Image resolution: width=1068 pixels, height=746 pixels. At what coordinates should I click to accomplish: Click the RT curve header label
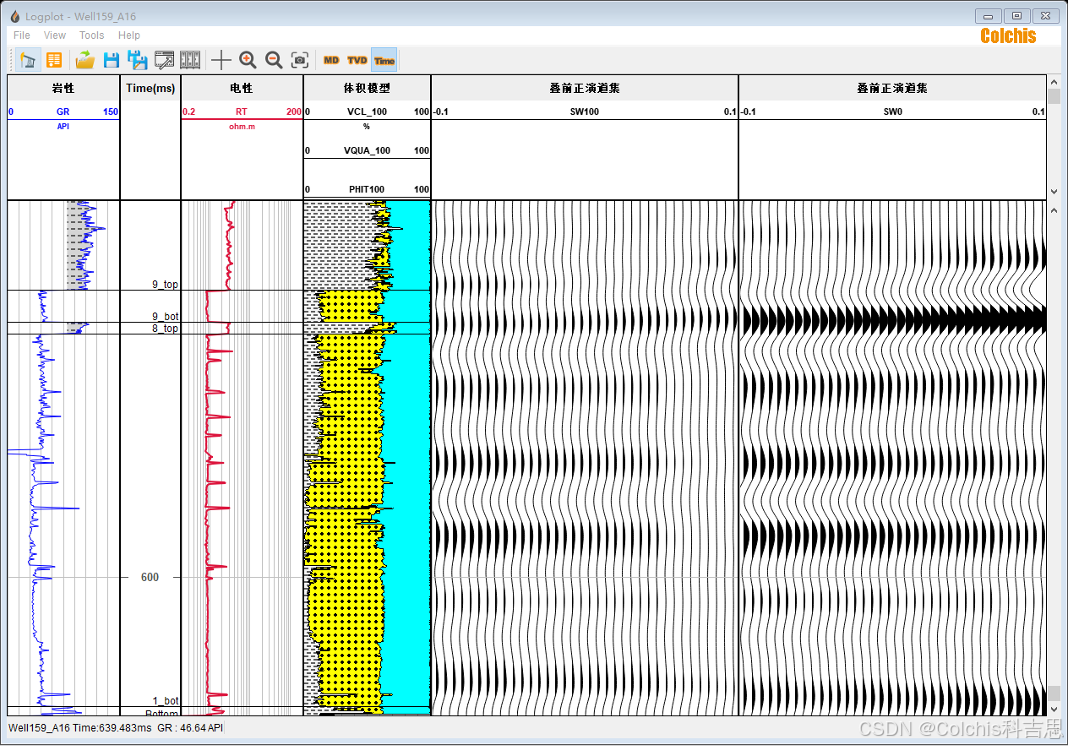pyautogui.click(x=241, y=112)
